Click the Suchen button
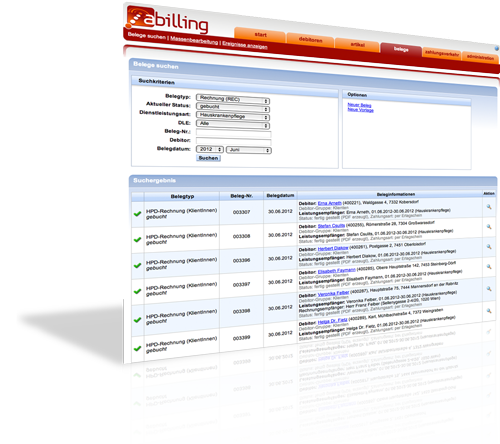This screenshot has height=444, width=500. (x=208, y=158)
